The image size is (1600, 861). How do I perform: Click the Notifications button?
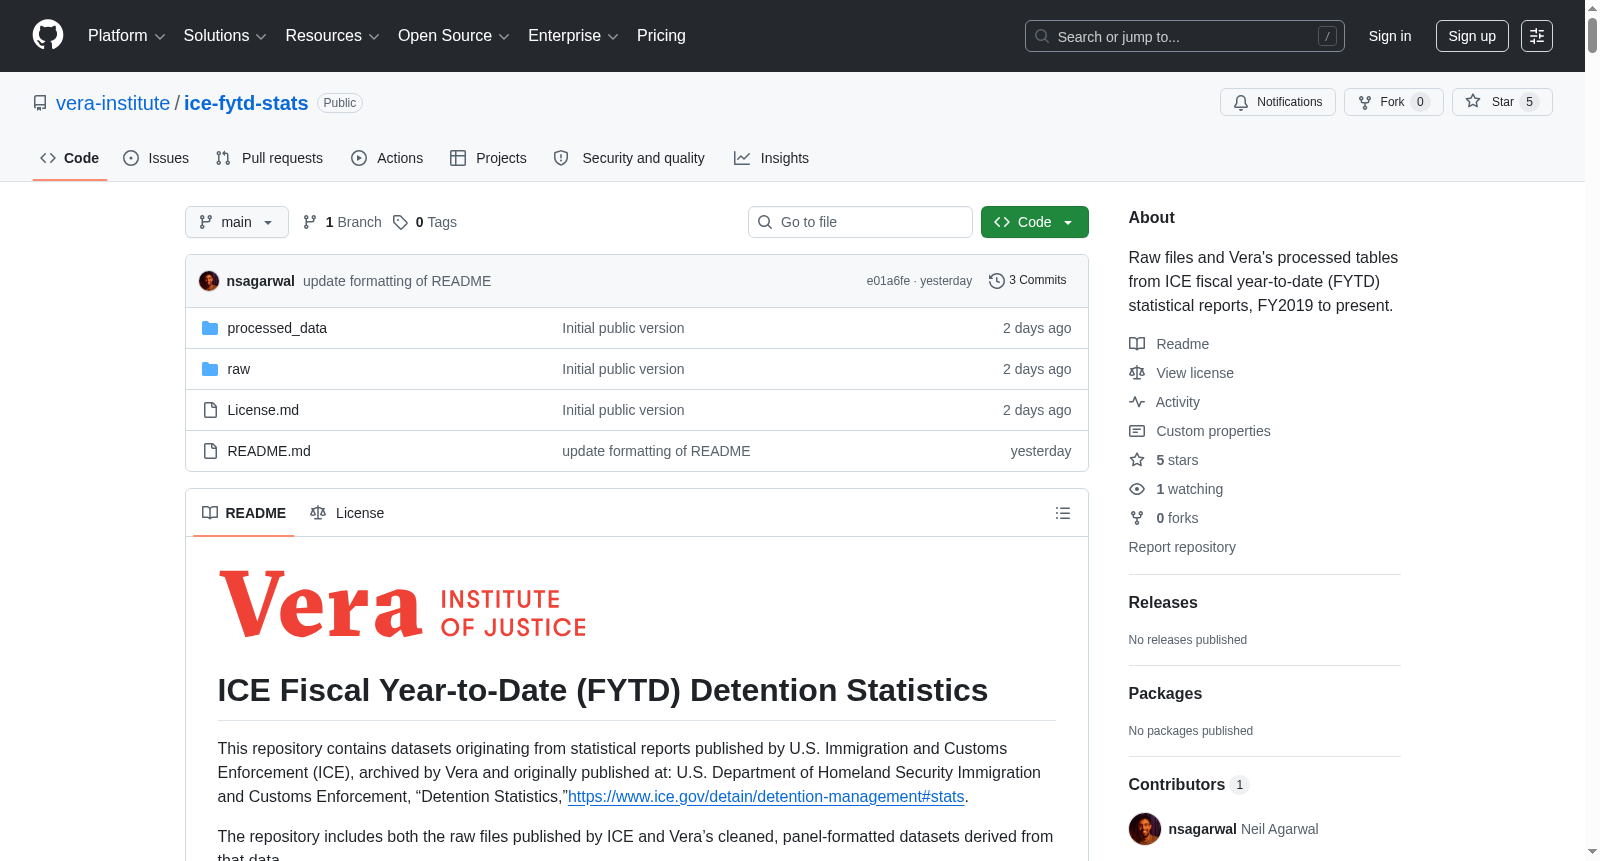[1278, 102]
